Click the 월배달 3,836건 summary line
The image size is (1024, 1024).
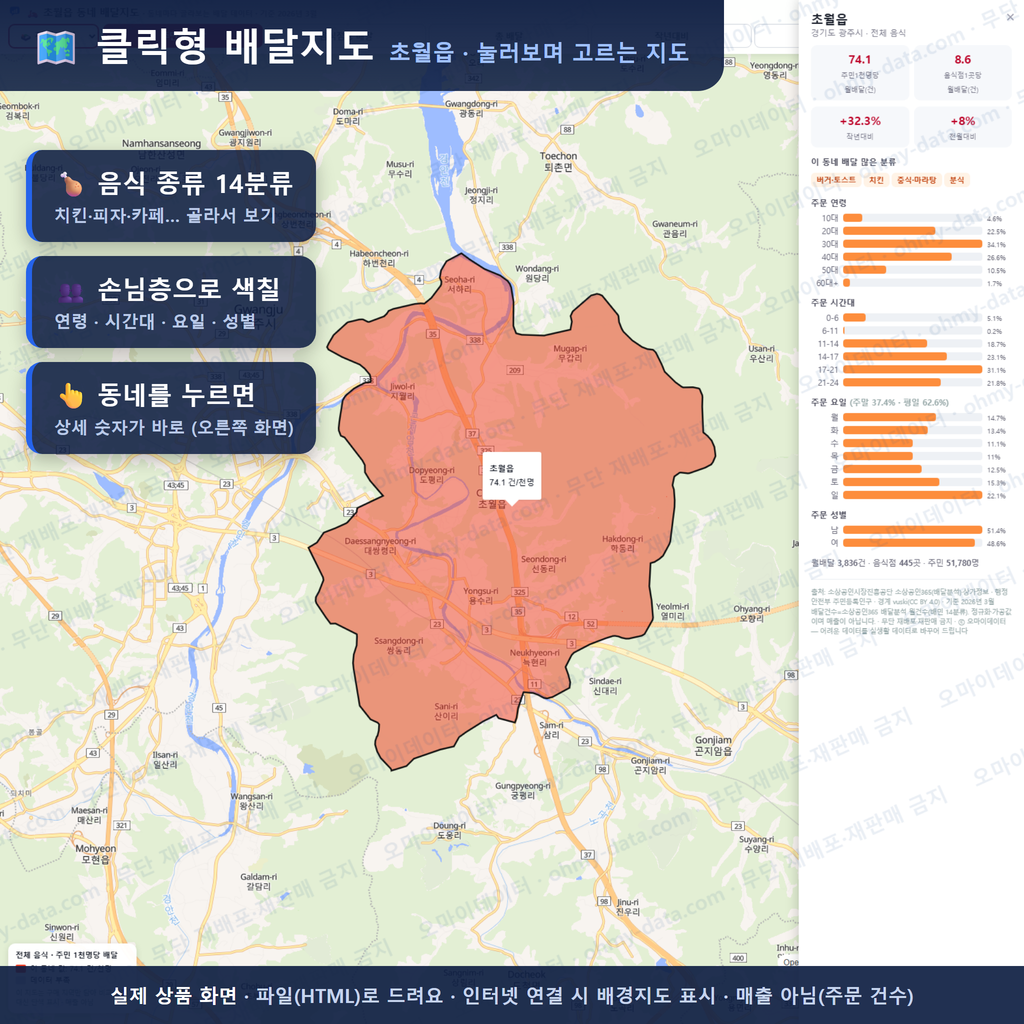[x=895, y=563]
